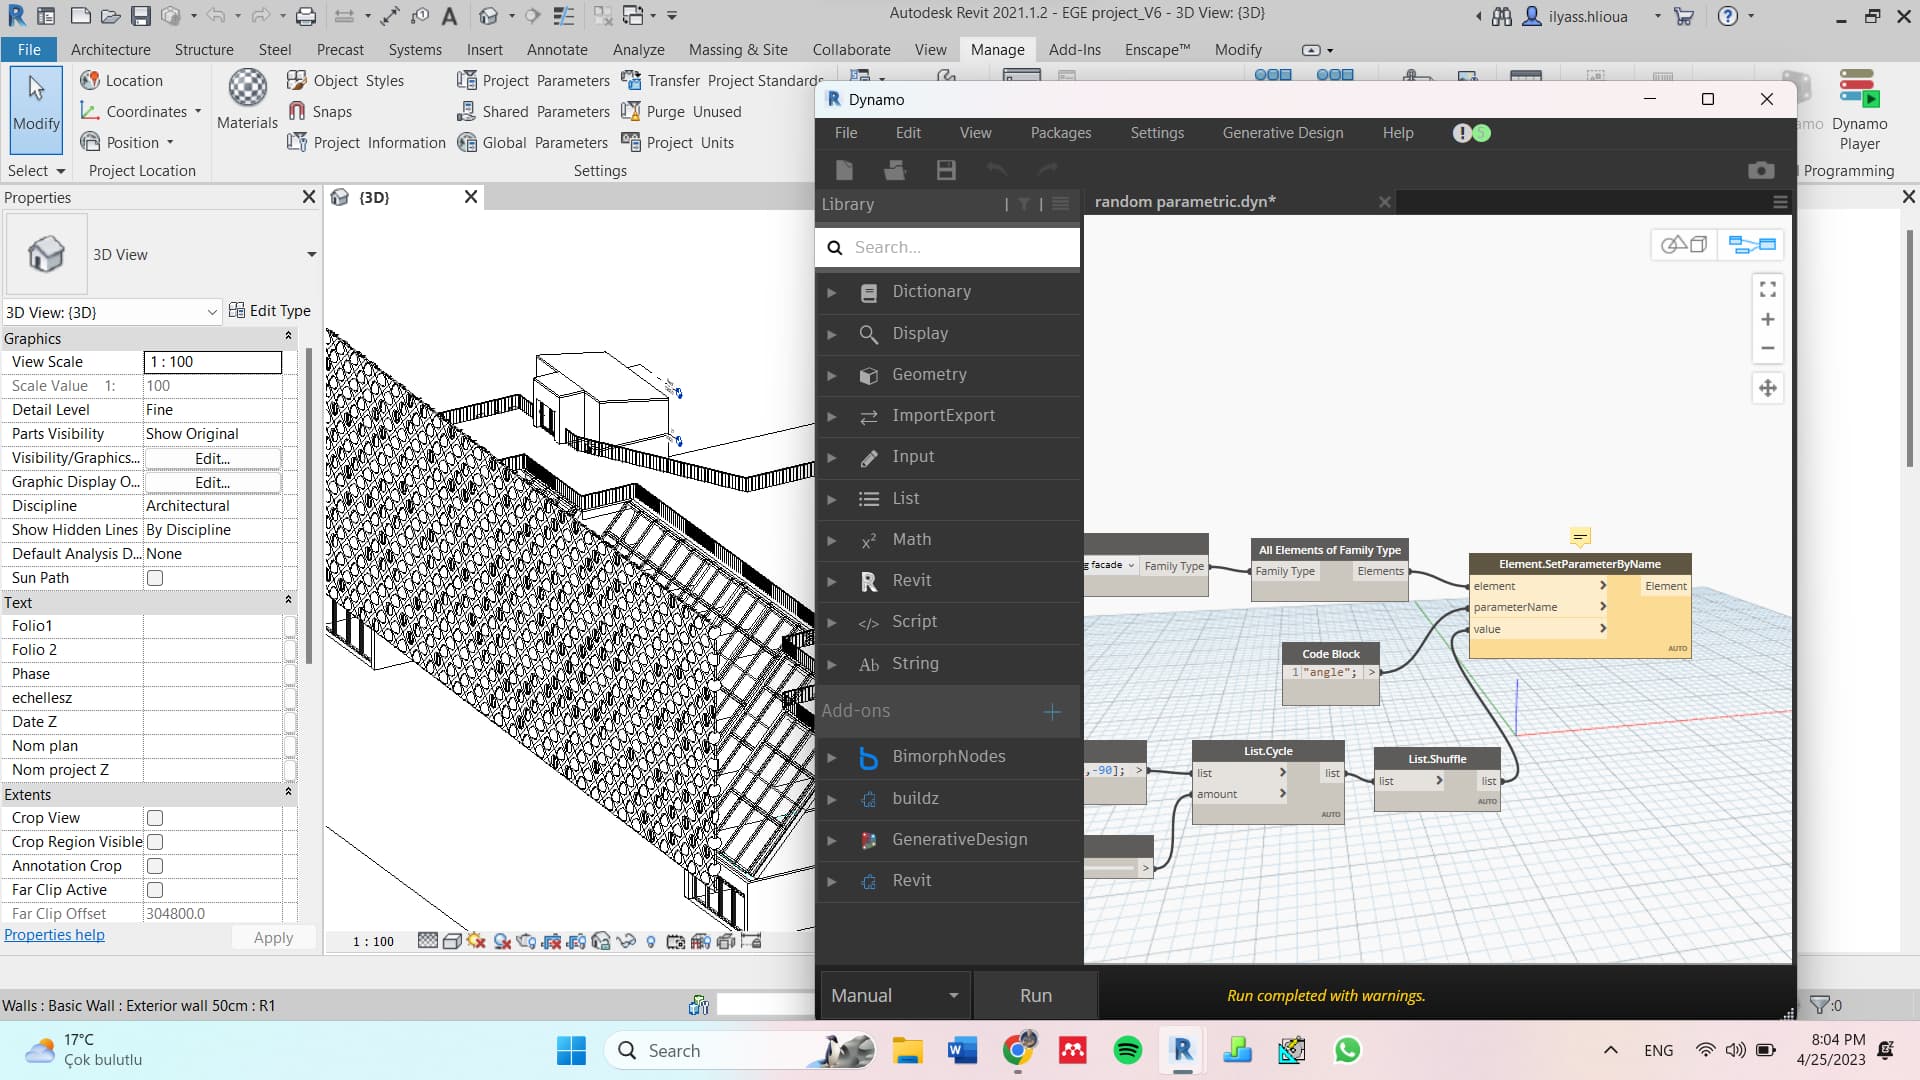Toggle the Annotation Crop checkbox
This screenshot has height=1080, width=1920.
(155, 866)
